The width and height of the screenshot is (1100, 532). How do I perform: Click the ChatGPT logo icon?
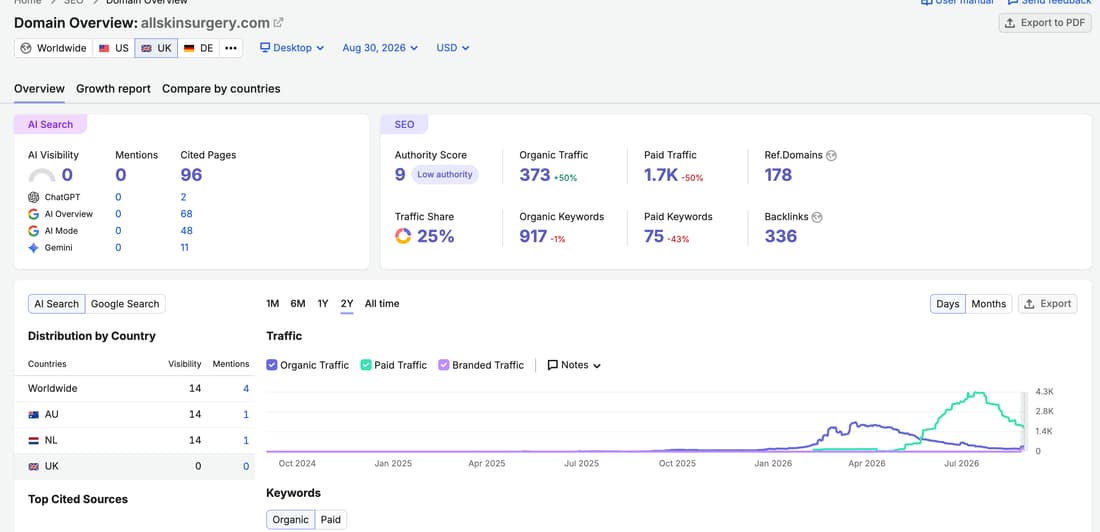pyautogui.click(x=34, y=197)
